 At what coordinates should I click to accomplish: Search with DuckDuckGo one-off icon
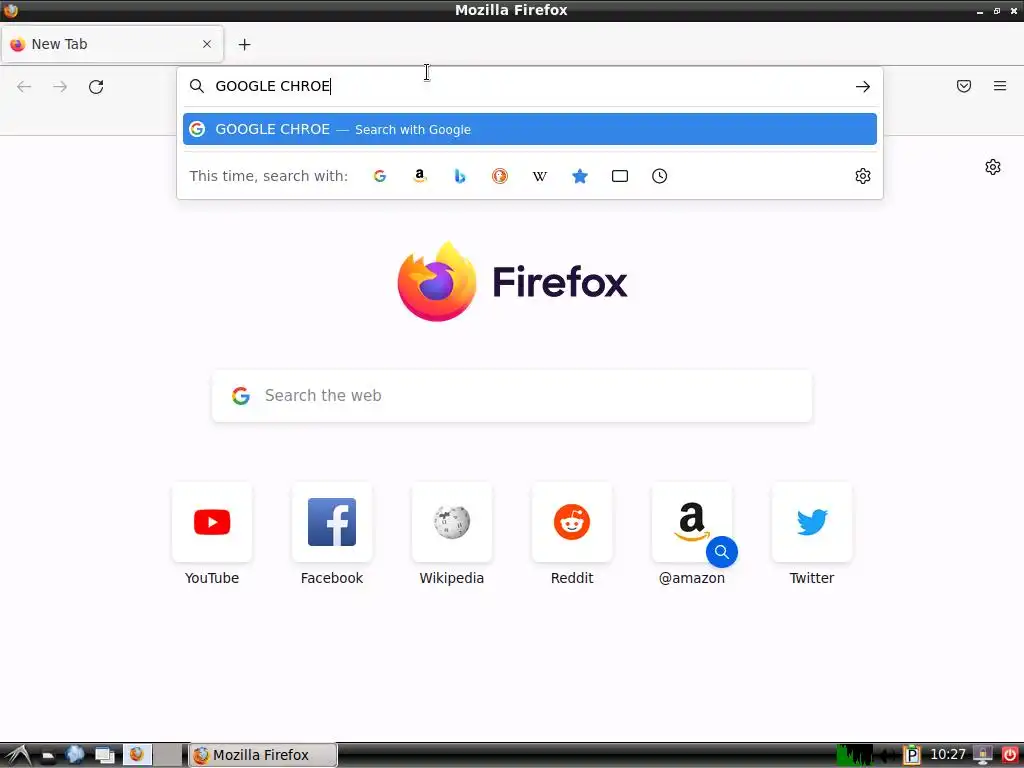point(500,176)
